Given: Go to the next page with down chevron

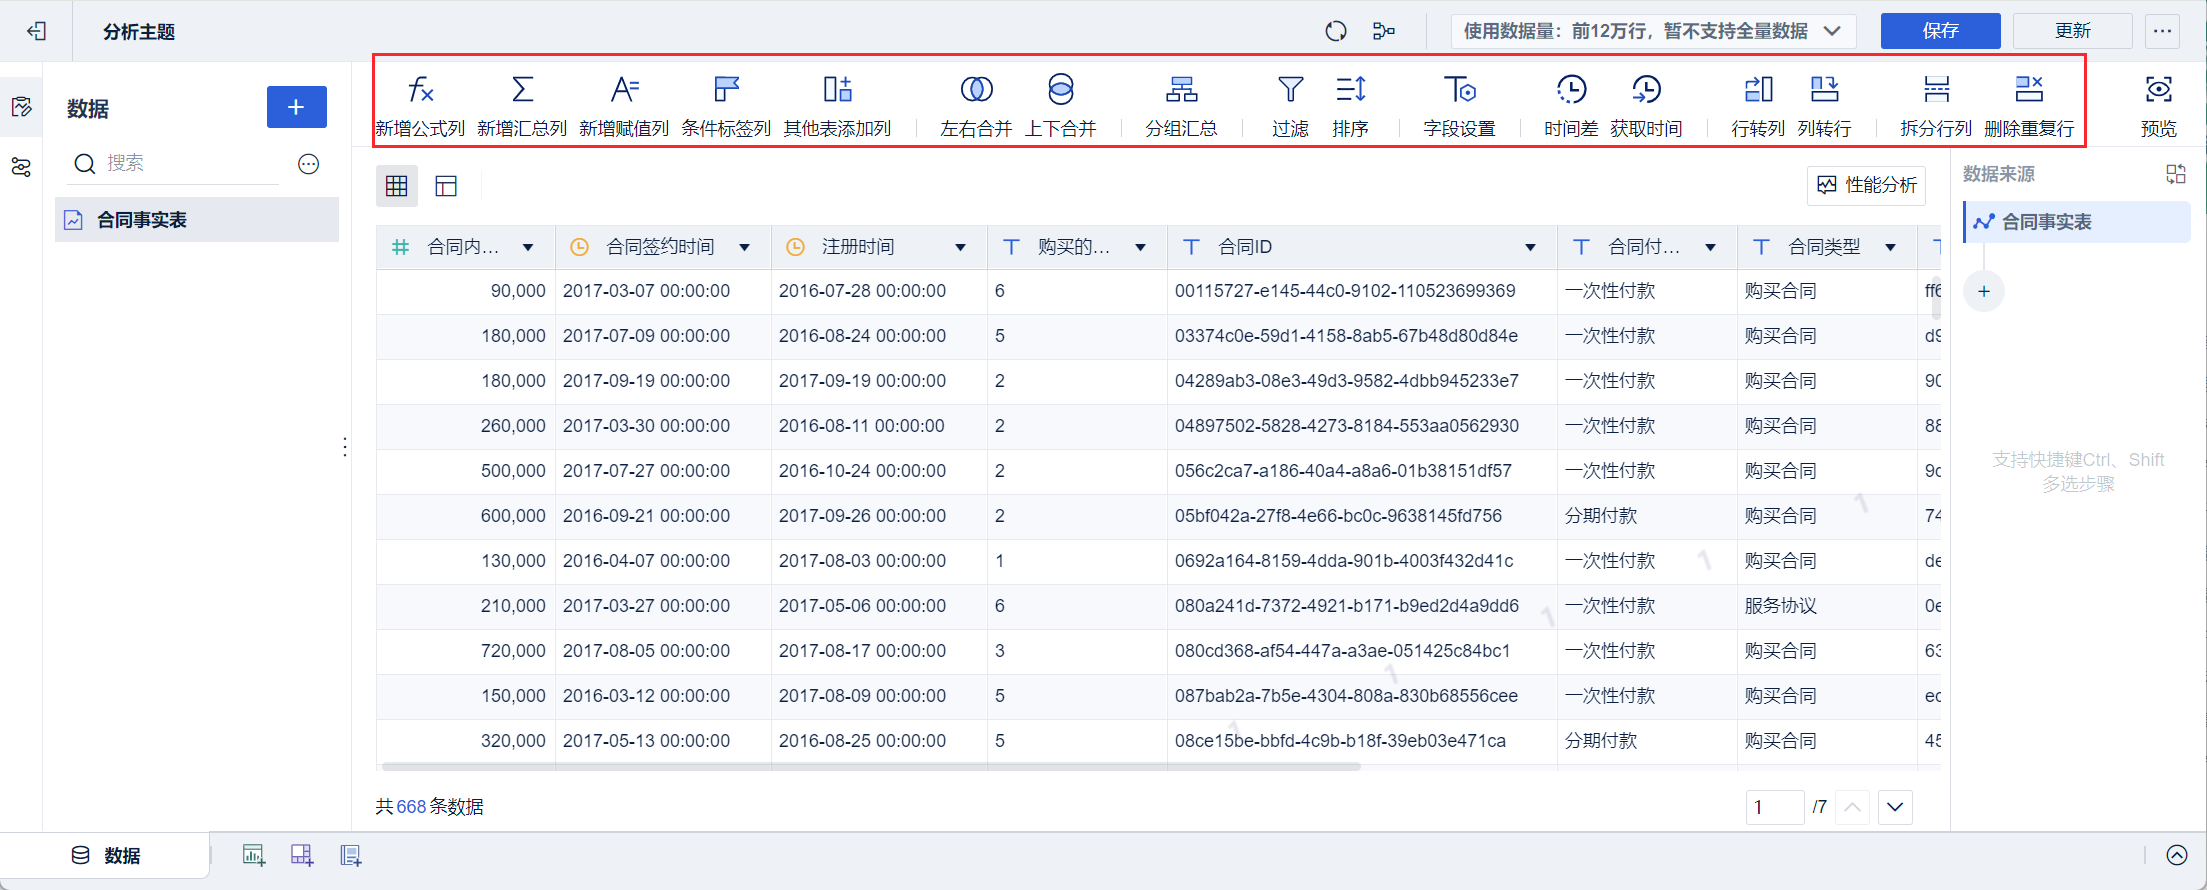Looking at the screenshot, I should pos(1895,807).
